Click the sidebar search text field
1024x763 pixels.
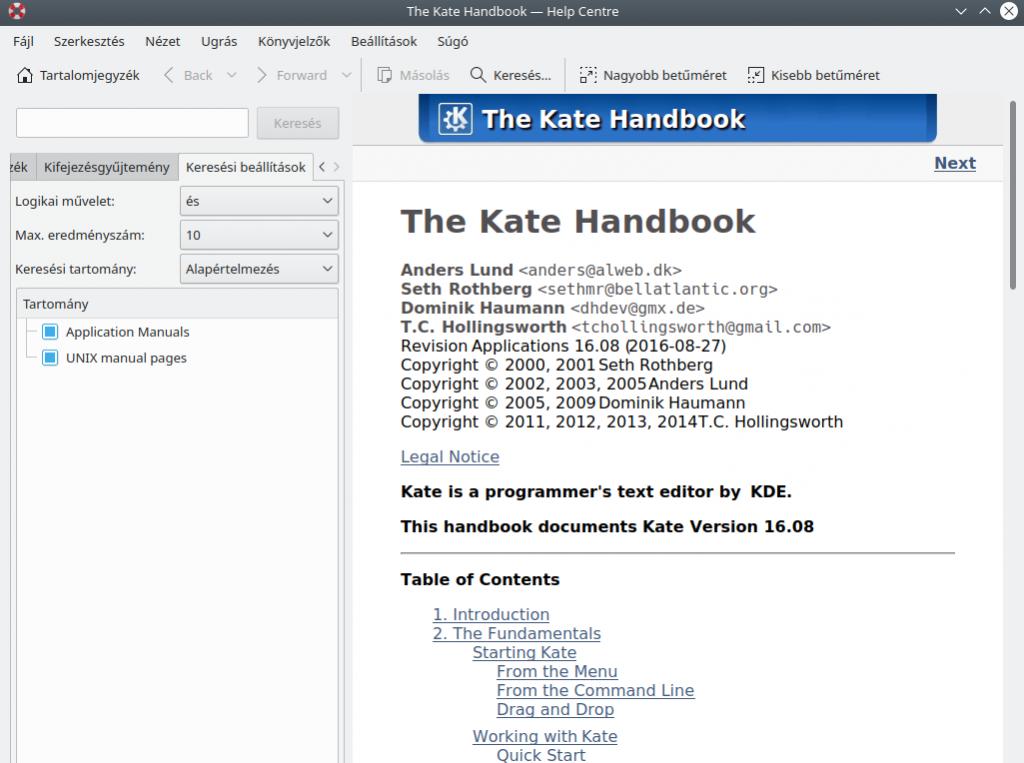[132, 123]
